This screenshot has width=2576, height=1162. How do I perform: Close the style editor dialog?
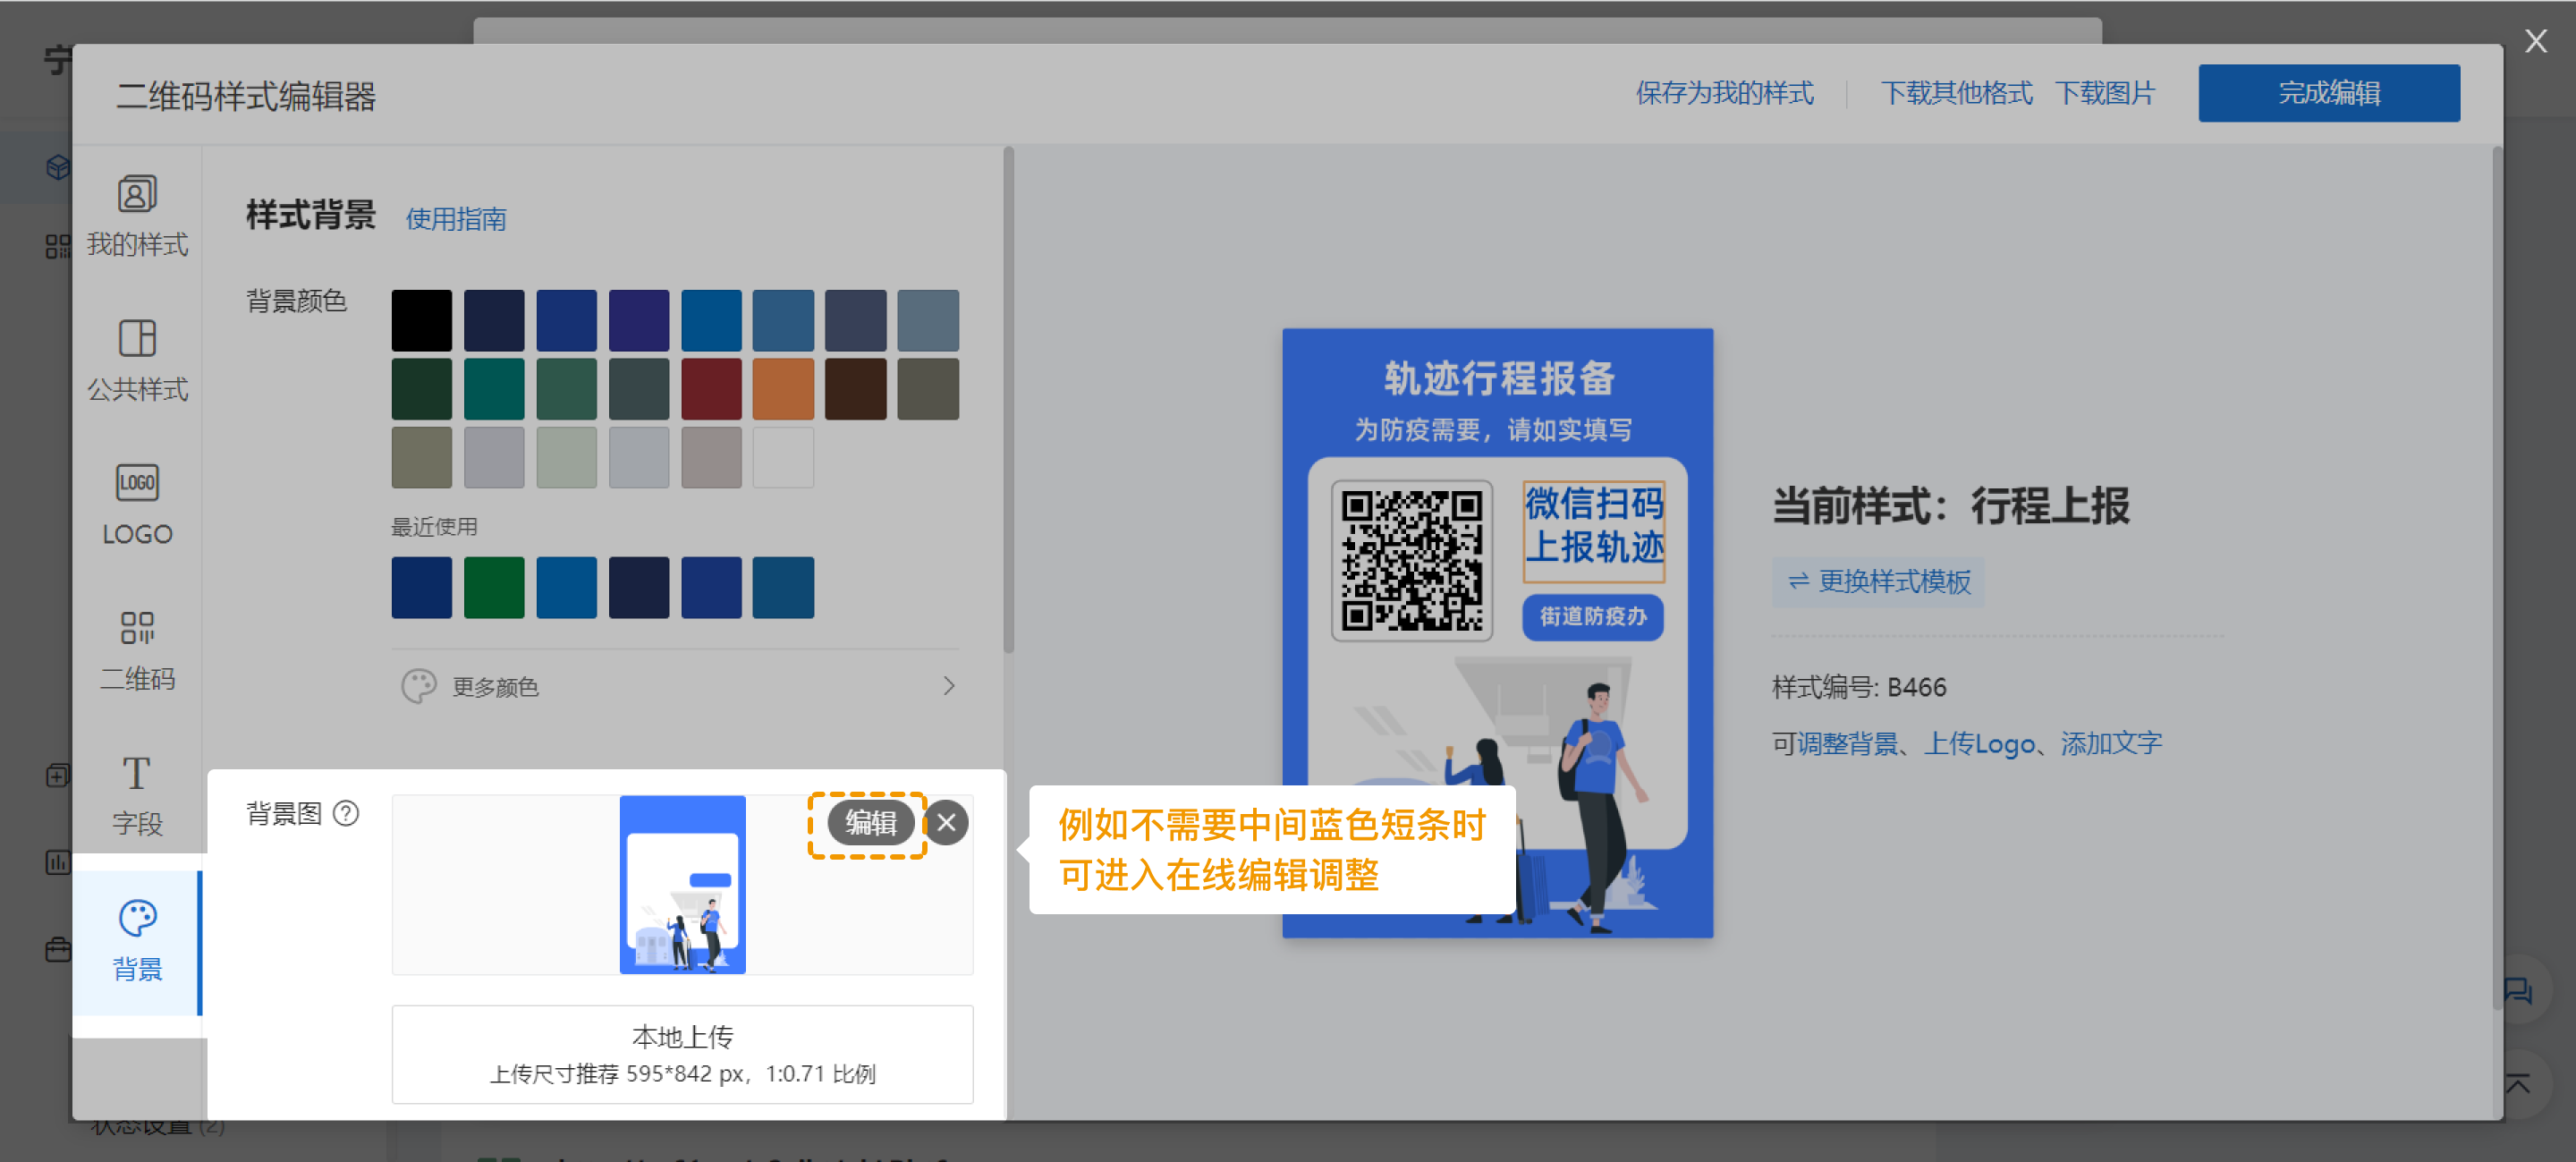click(2535, 41)
